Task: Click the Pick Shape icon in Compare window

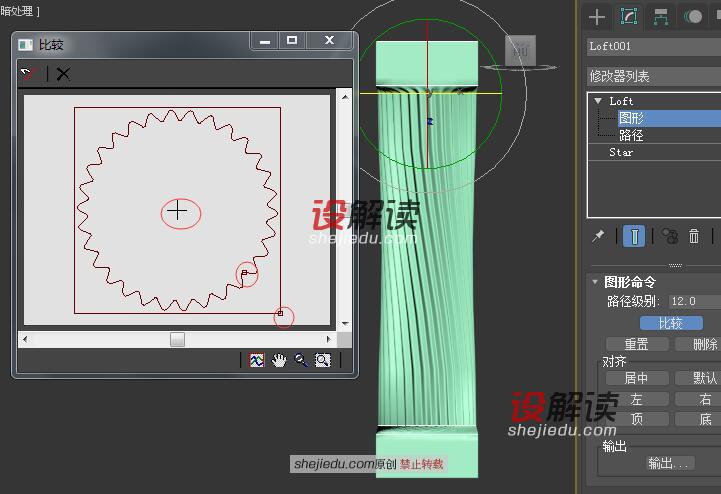Action: coord(29,73)
